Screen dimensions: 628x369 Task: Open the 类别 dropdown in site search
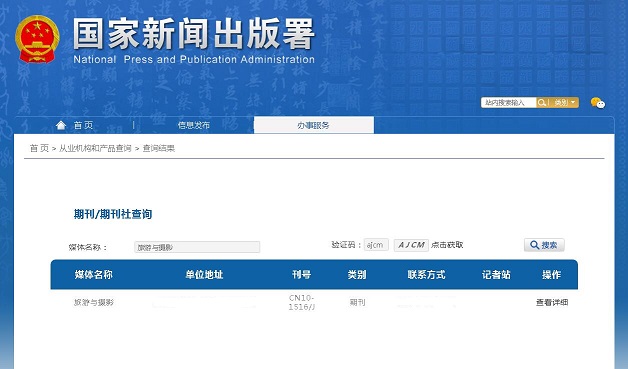565,103
